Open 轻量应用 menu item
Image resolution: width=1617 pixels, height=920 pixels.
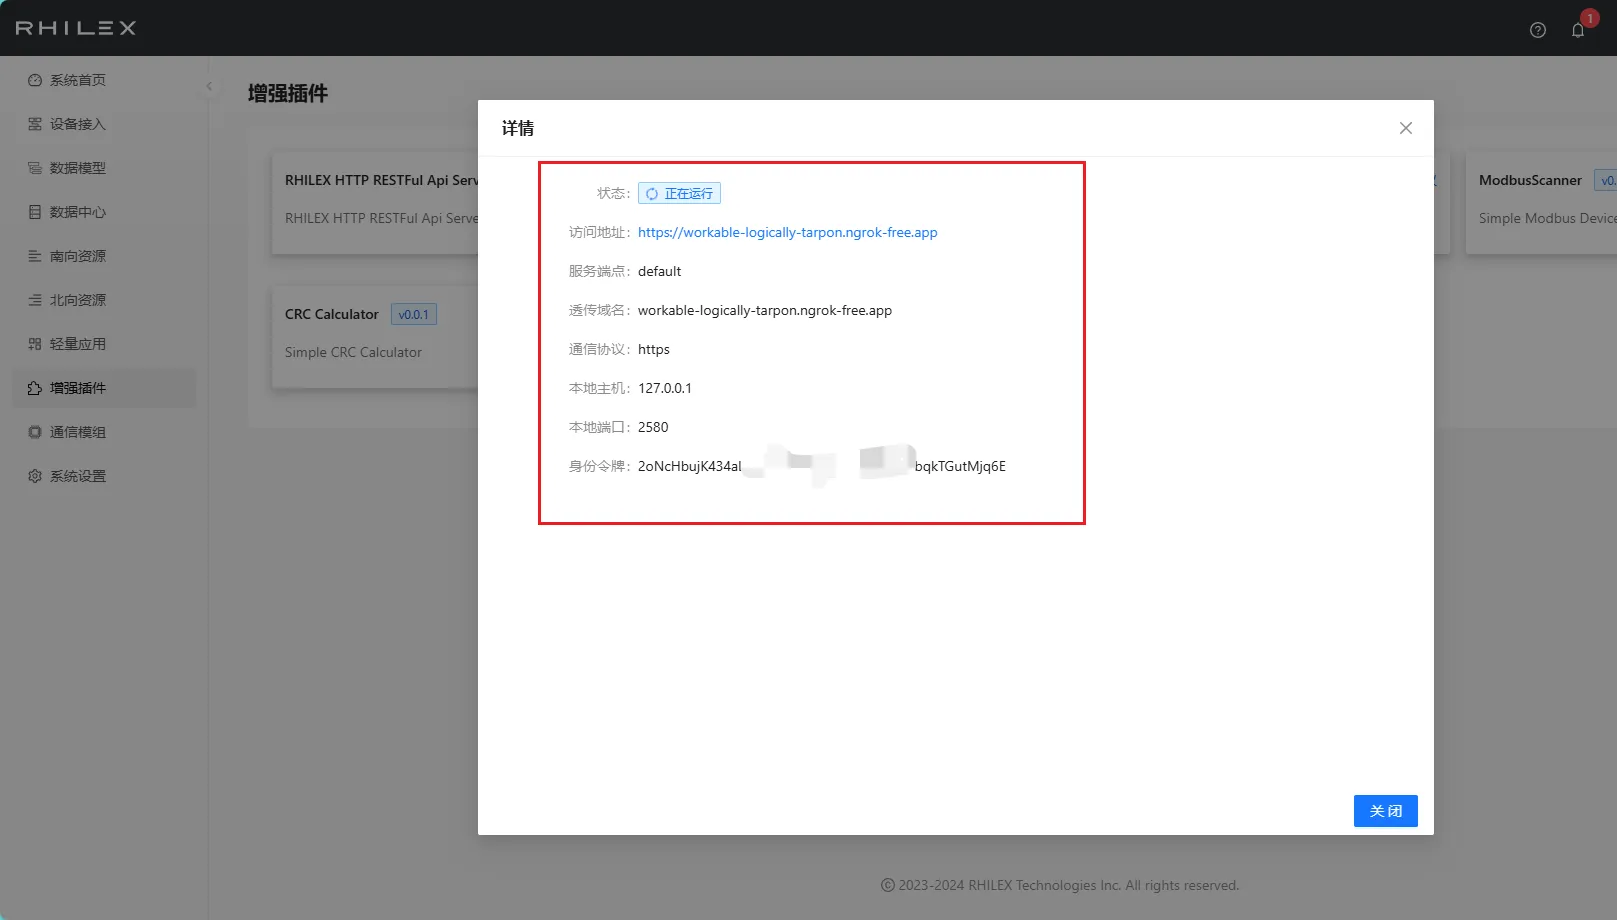tap(104, 344)
